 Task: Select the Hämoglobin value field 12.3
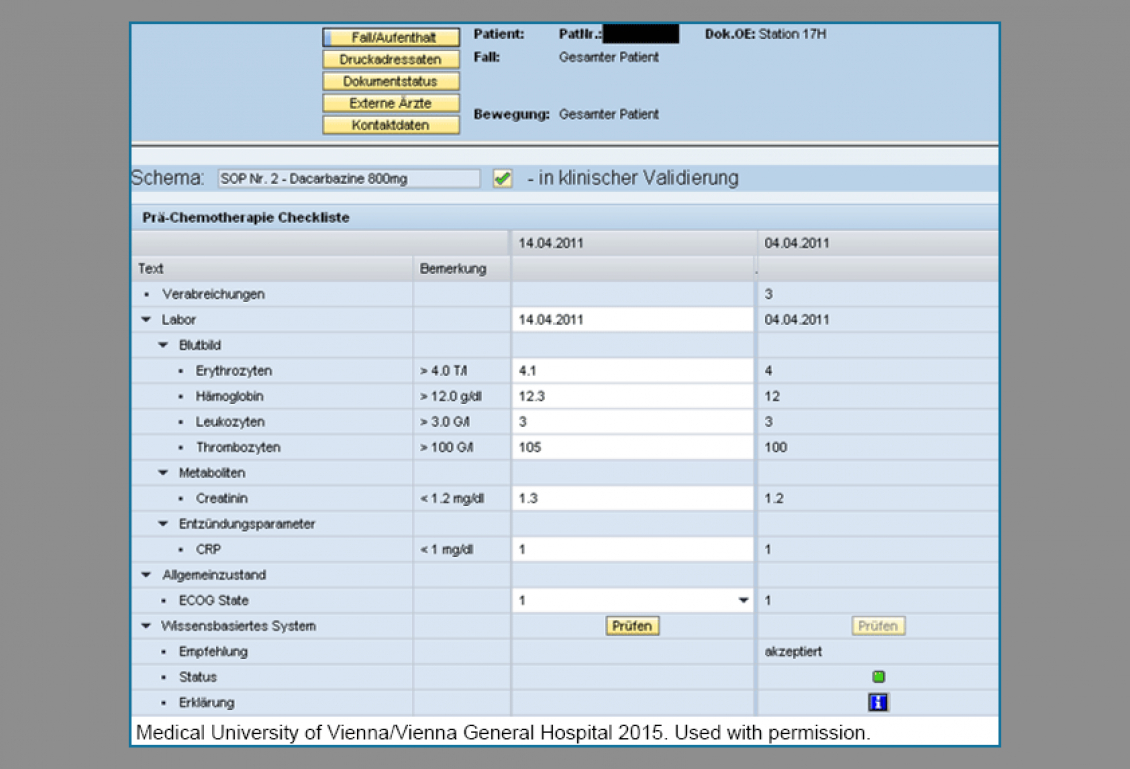632,397
